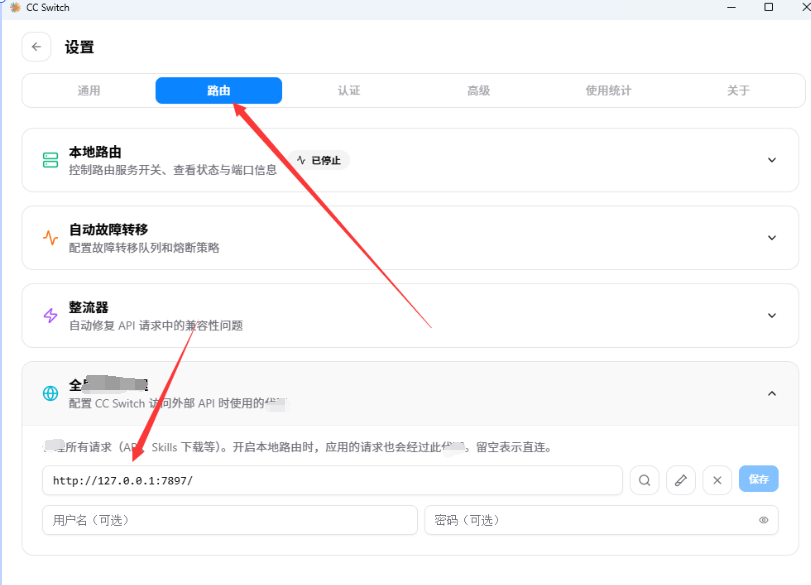The width and height of the screenshot is (811, 585).
Task: Expand the 整流器 section chevron
Action: 772,316
